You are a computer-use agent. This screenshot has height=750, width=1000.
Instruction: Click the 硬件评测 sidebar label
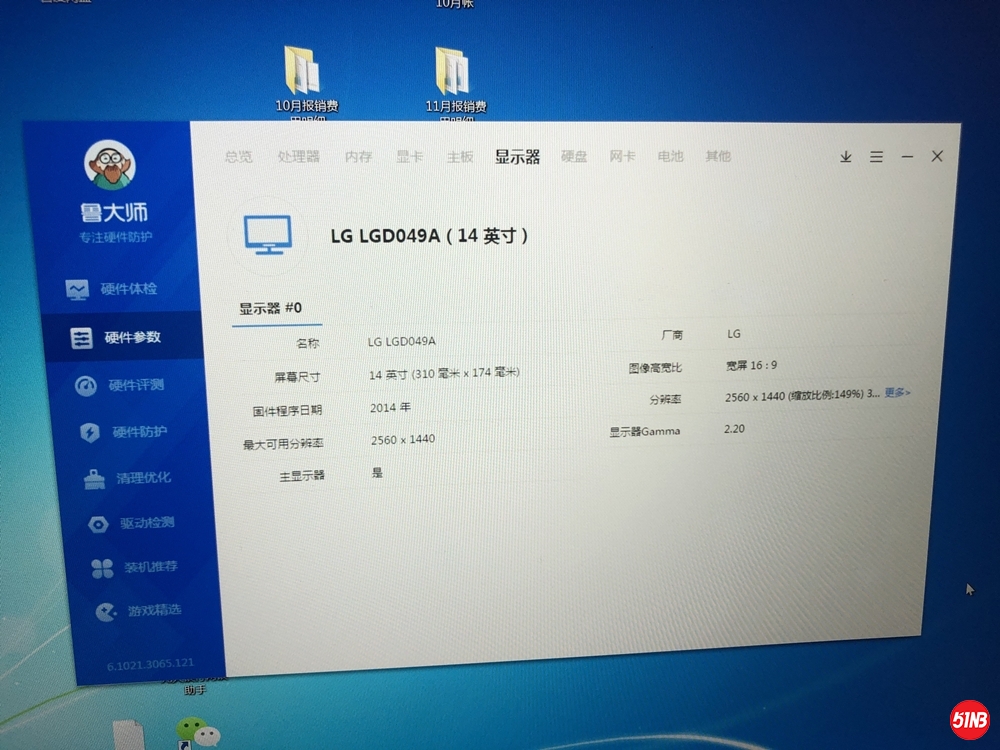(x=136, y=385)
